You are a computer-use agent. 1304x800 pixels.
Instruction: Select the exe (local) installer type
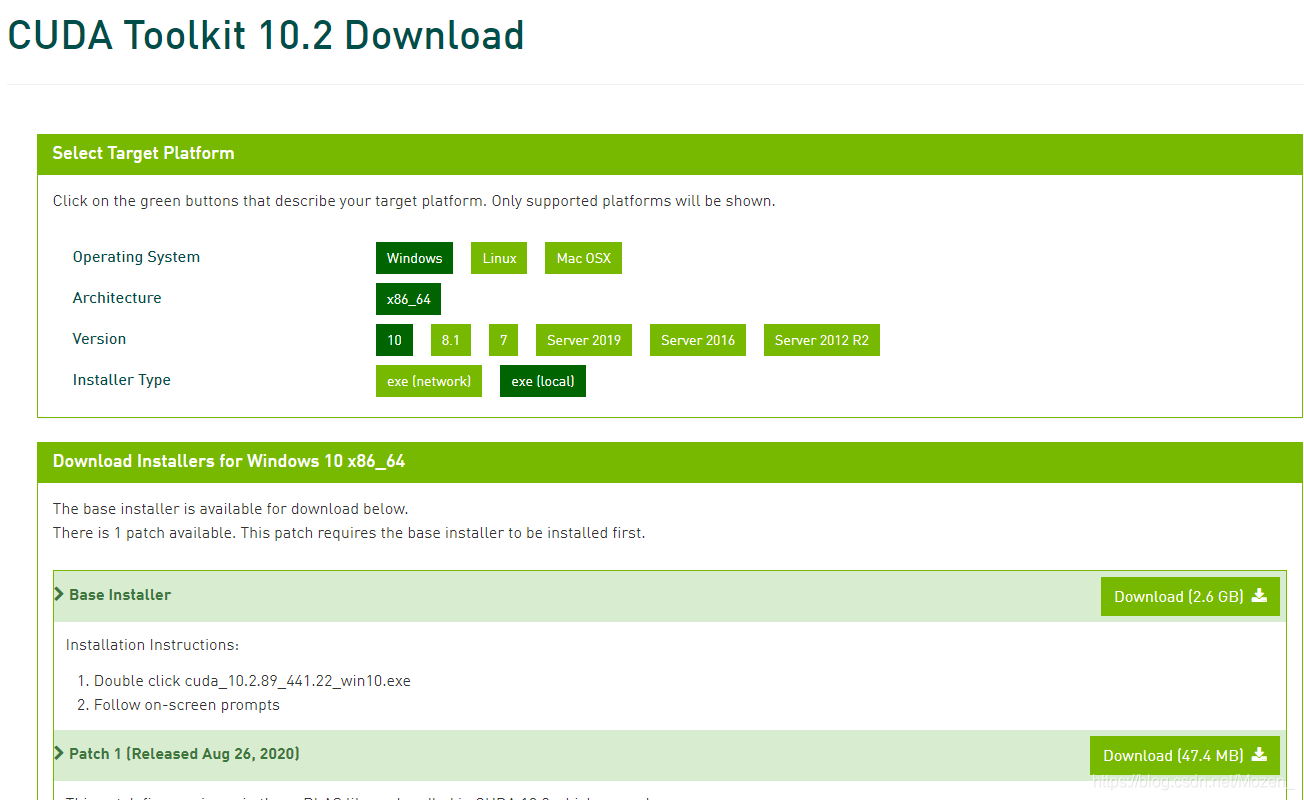(x=543, y=381)
